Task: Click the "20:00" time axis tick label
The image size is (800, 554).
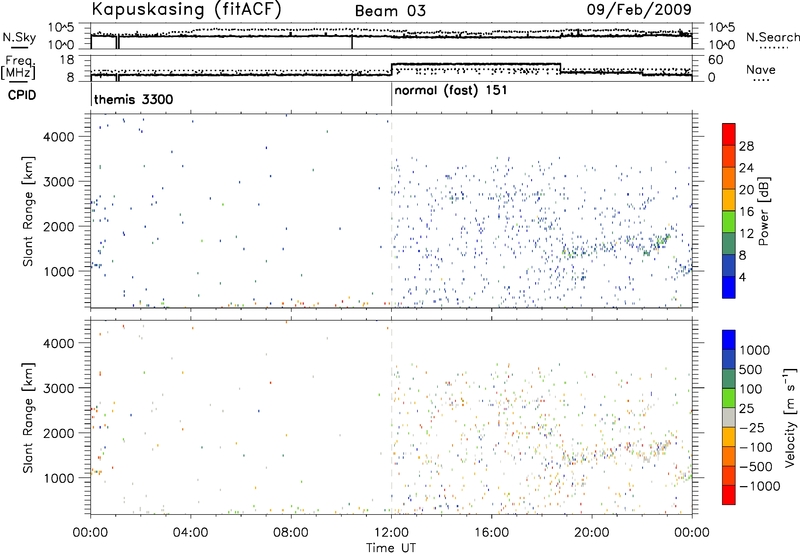Action: (x=592, y=532)
